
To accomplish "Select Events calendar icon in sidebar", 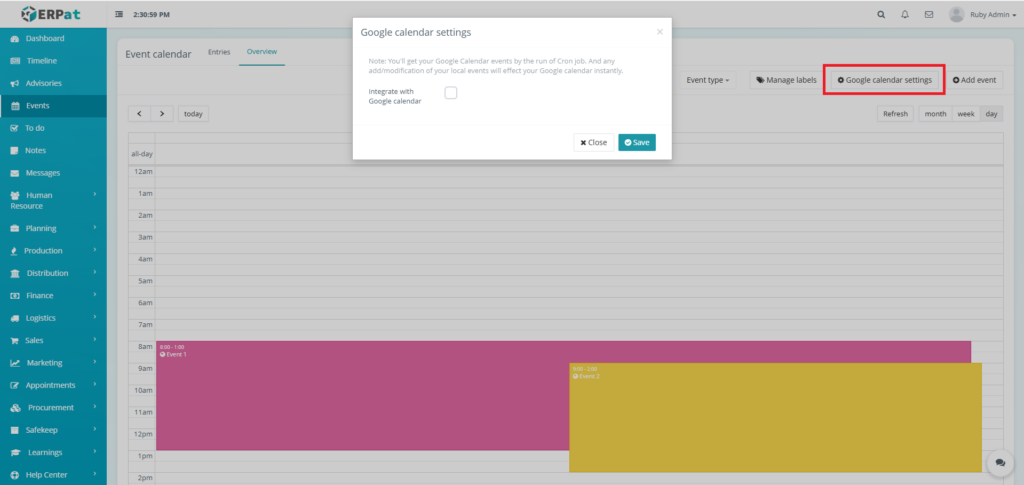I will (15, 106).
